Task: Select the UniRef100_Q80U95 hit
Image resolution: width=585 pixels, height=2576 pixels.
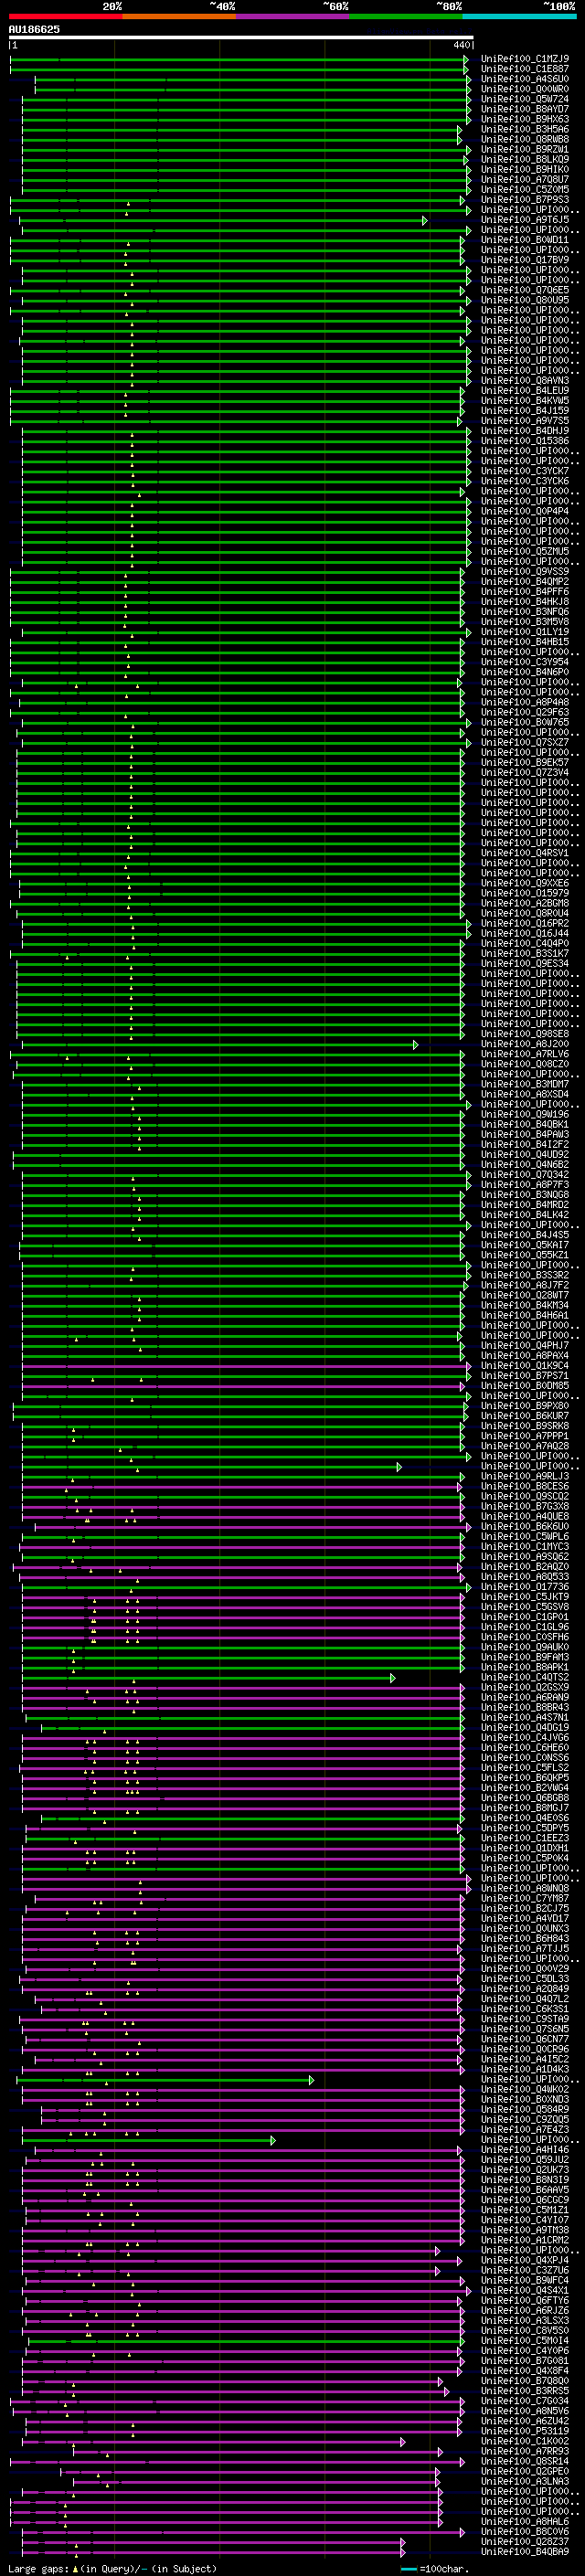Action: (525, 300)
